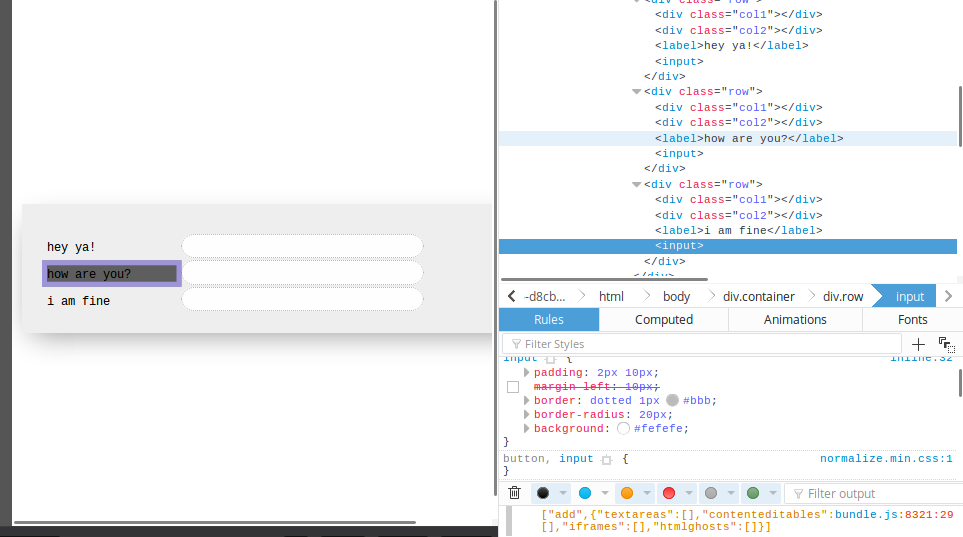Switch to the Computed tab
Image resolution: width=963 pixels, height=537 pixels.
click(x=664, y=319)
